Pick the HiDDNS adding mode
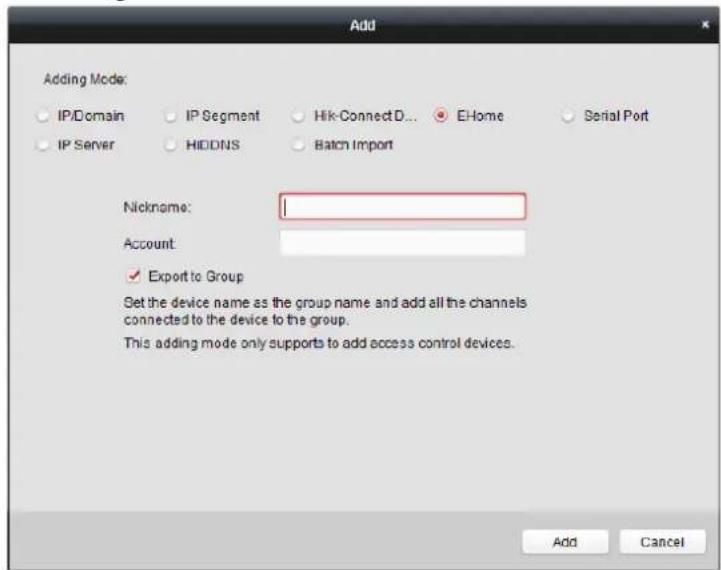The image size is (721, 570). point(170,145)
